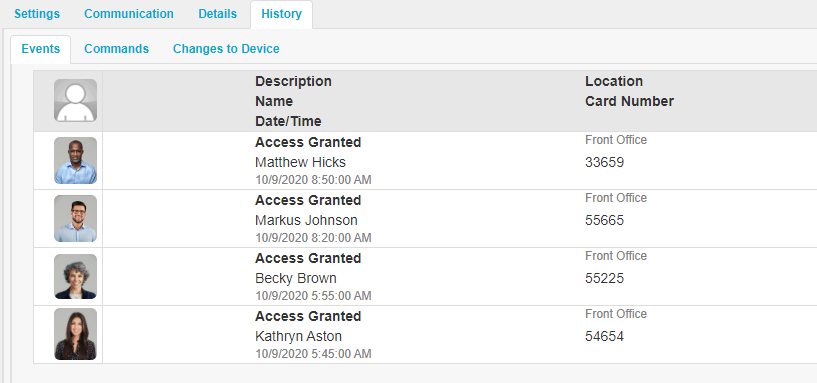
Task: Click Markus Johnson's profile photo
Action: (x=75, y=218)
